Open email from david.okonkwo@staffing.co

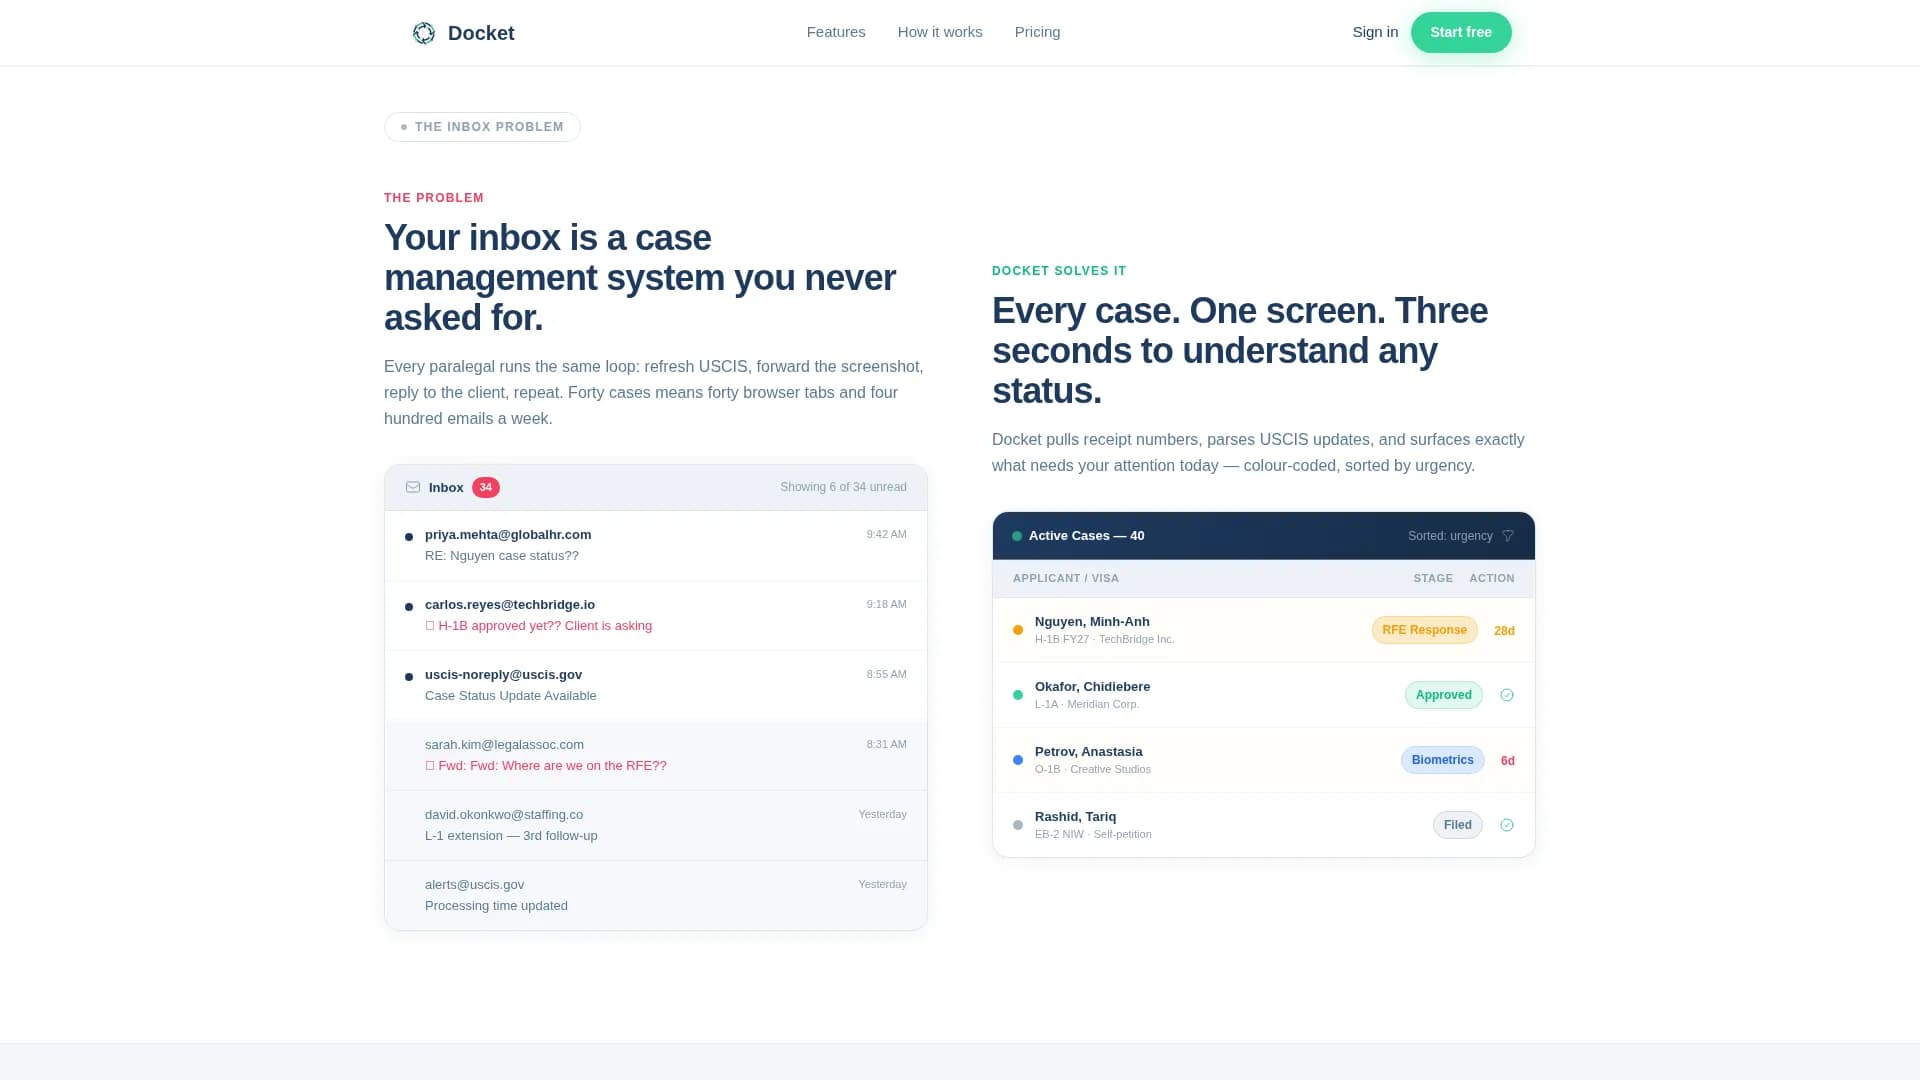click(x=656, y=826)
